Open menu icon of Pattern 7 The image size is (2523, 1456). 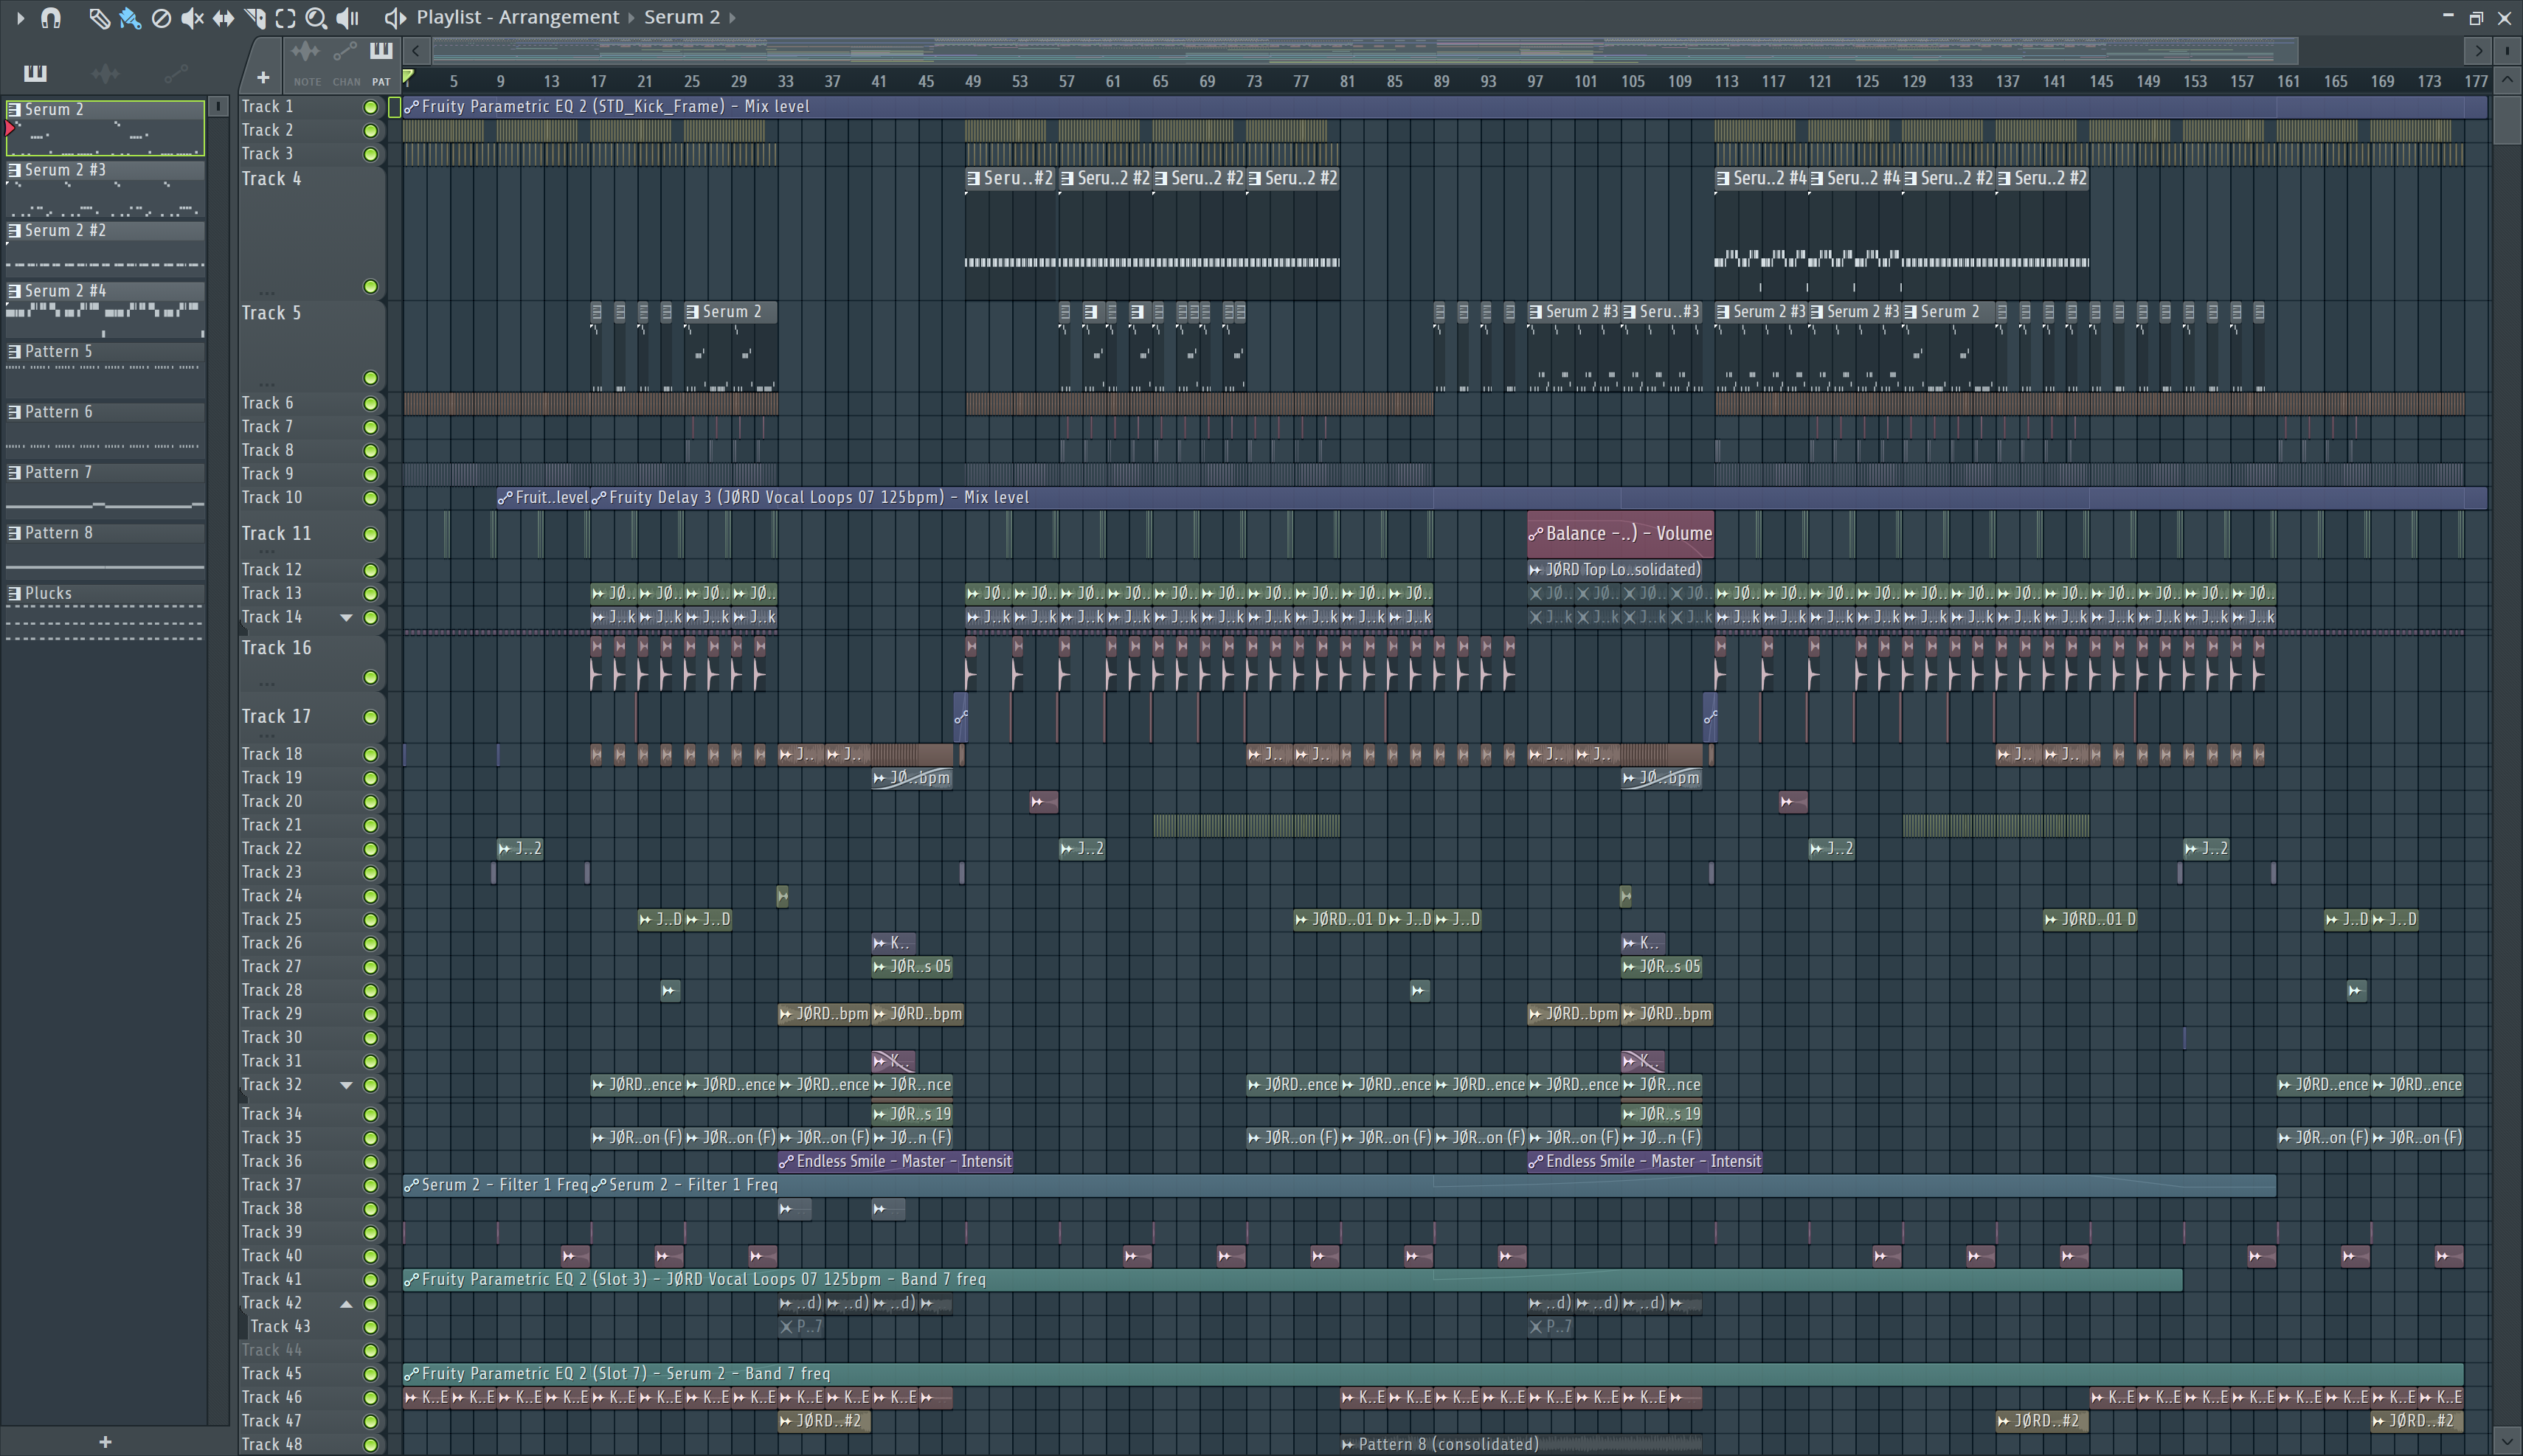click(14, 472)
